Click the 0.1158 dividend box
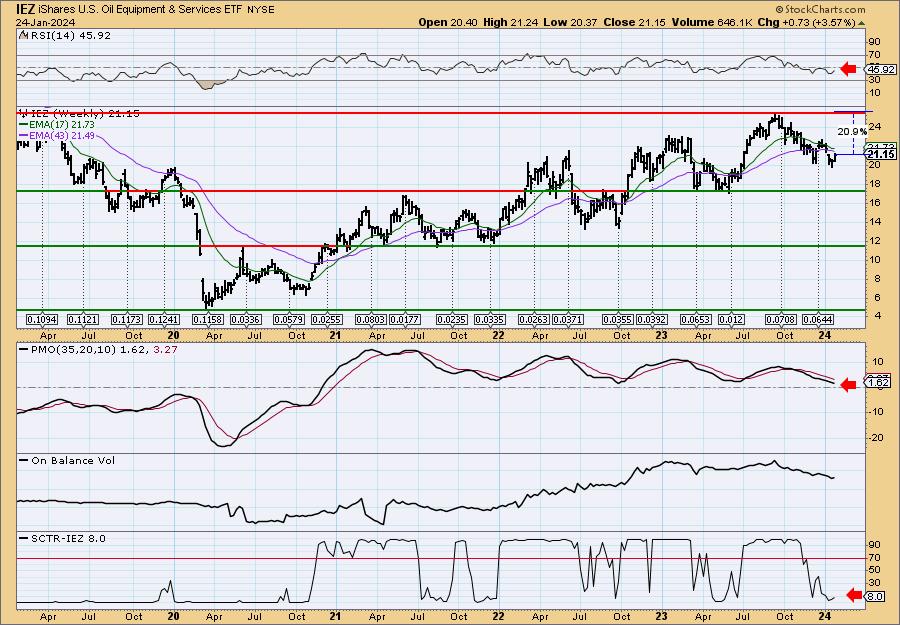900x625 pixels. pos(207,319)
